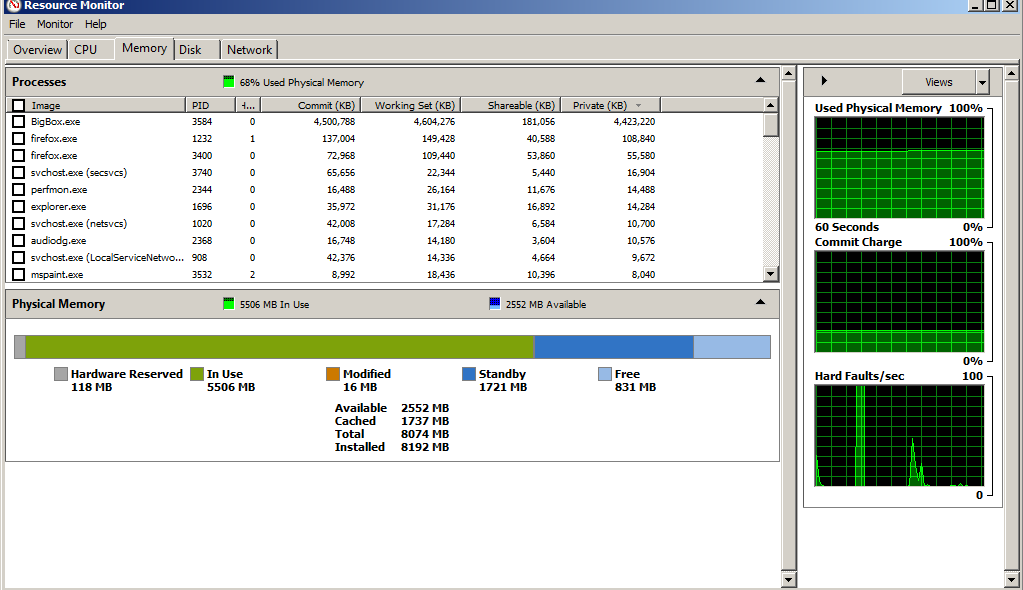Click the Hard Faults/sec graph
The width and height of the screenshot is (1023, 590).
coord(899,436)
